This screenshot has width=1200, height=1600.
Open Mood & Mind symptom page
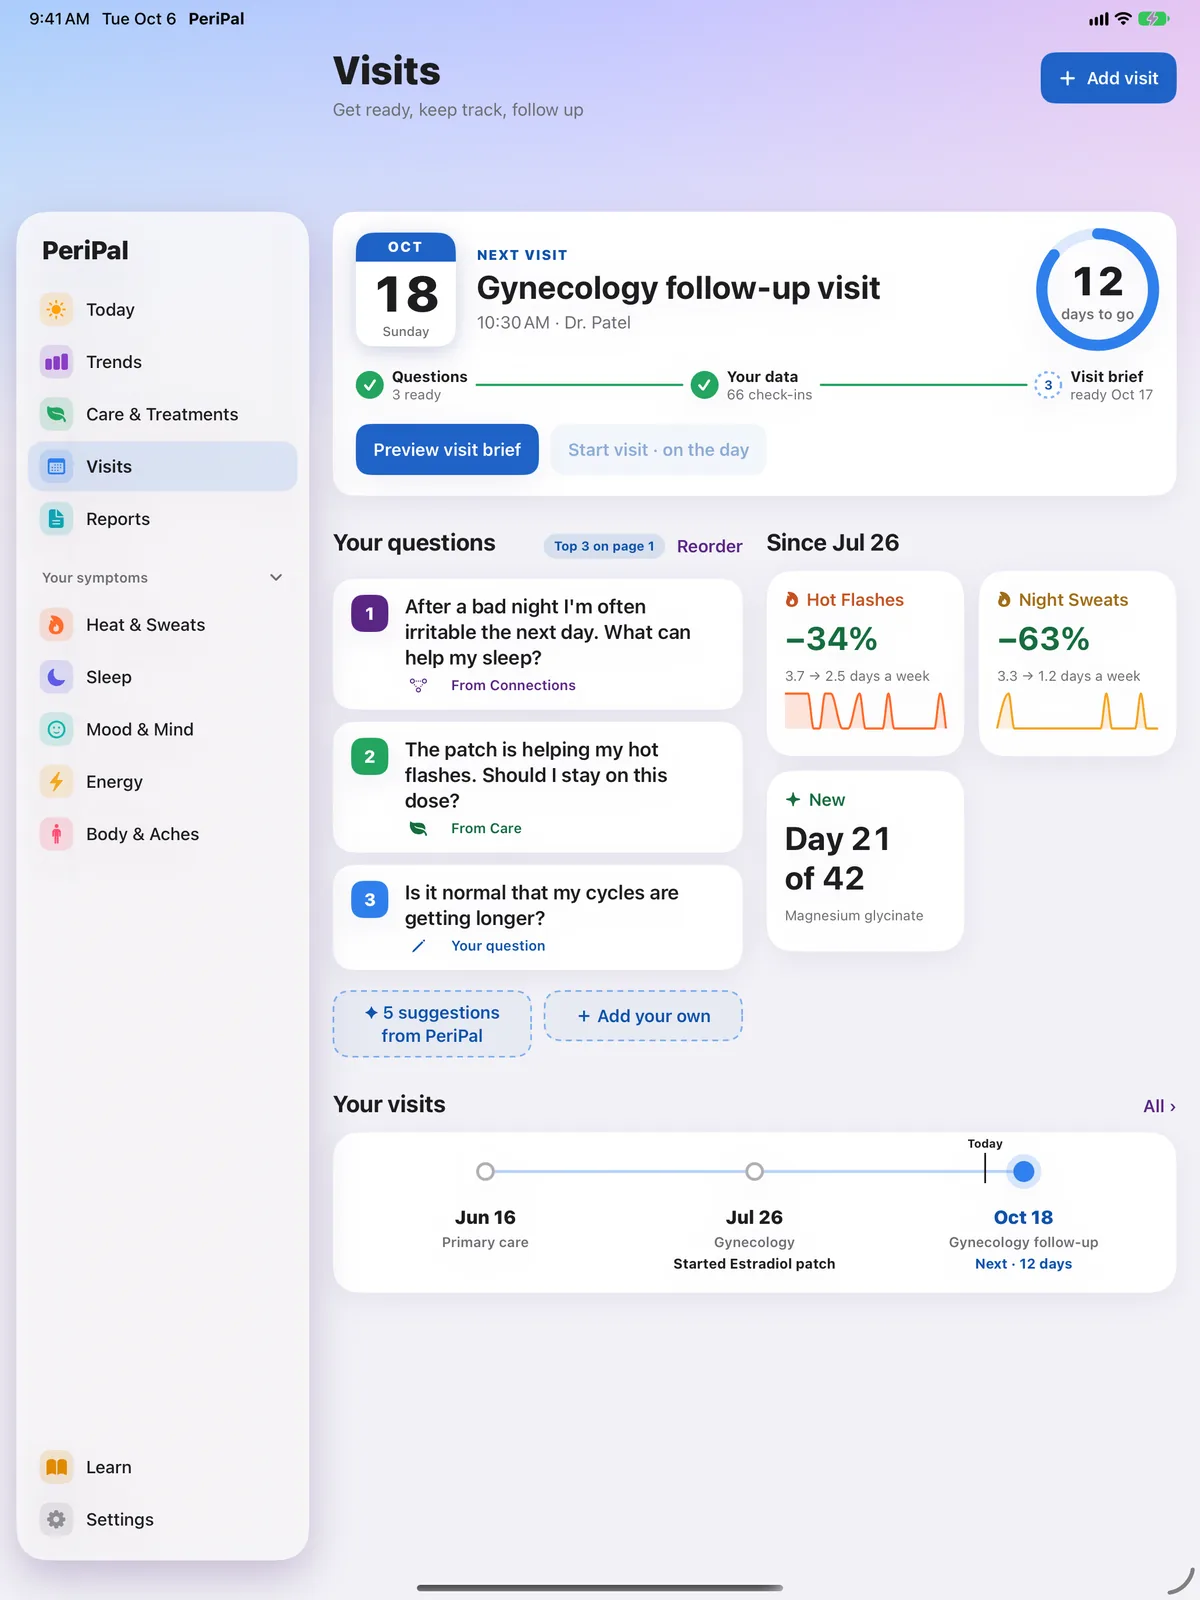point(163,730)
